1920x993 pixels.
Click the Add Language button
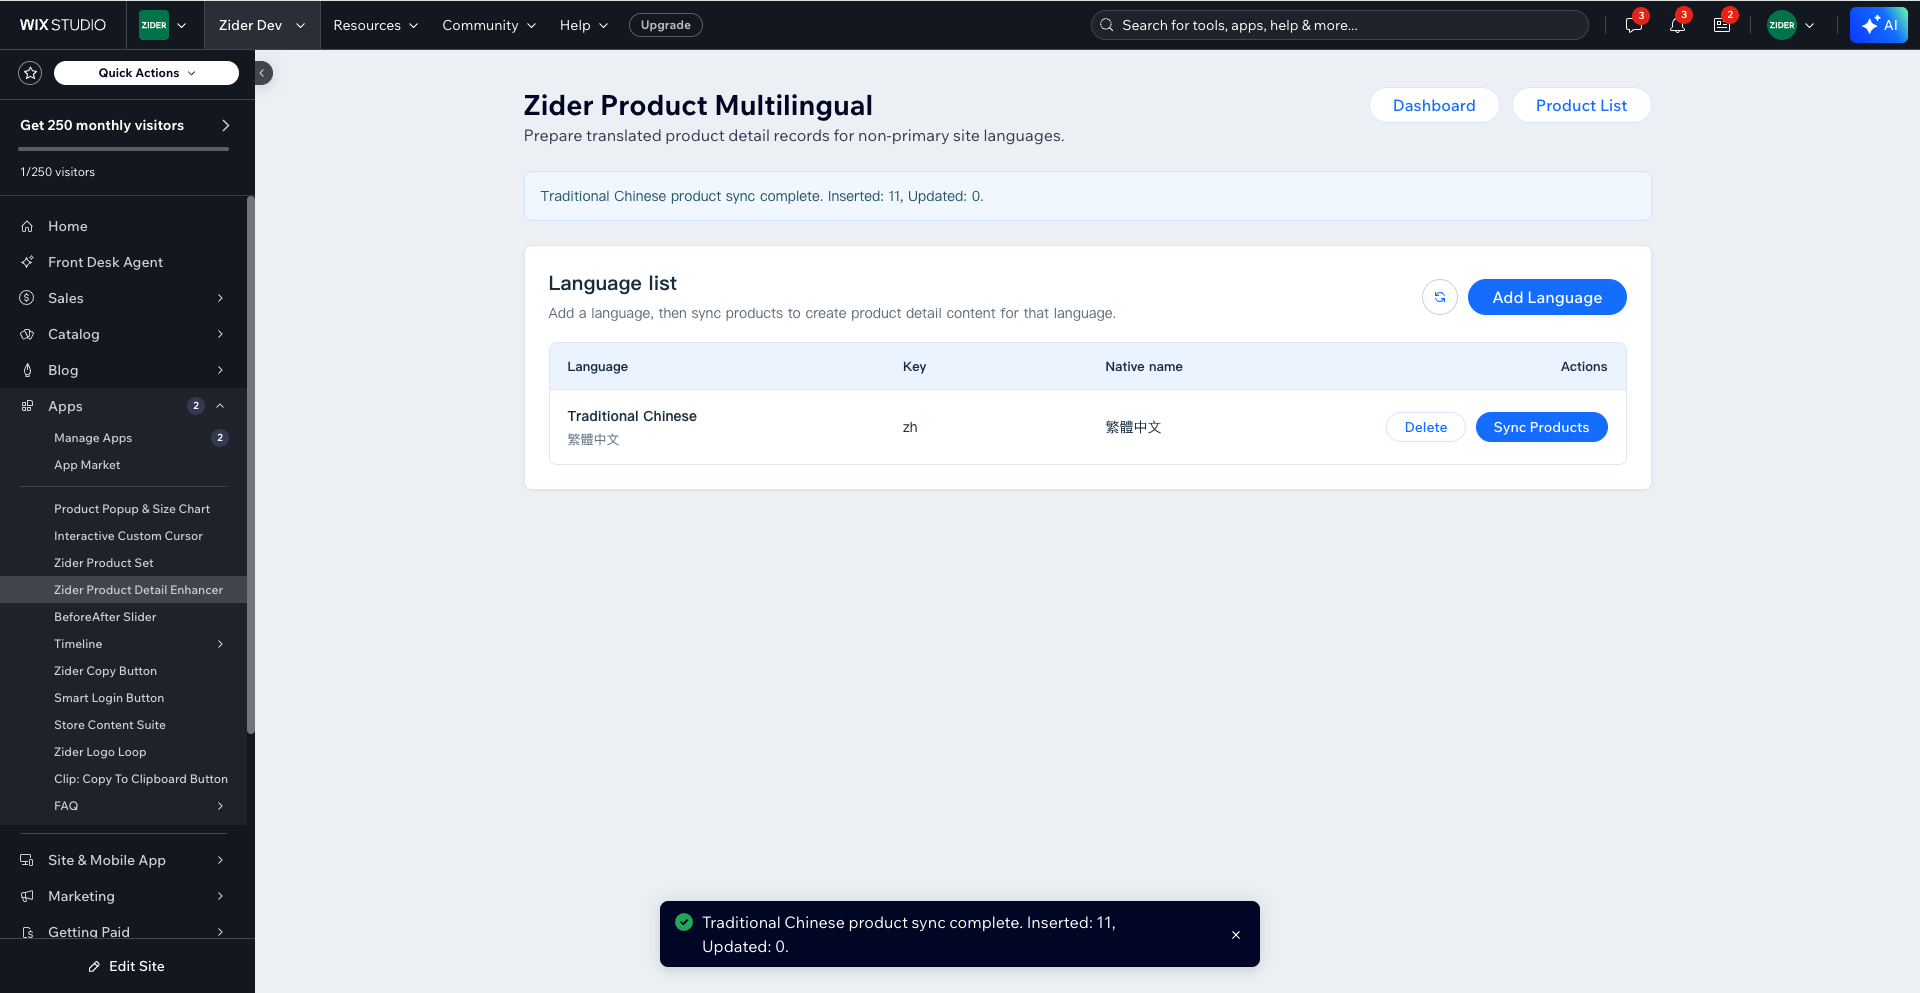coord(1547,297)
